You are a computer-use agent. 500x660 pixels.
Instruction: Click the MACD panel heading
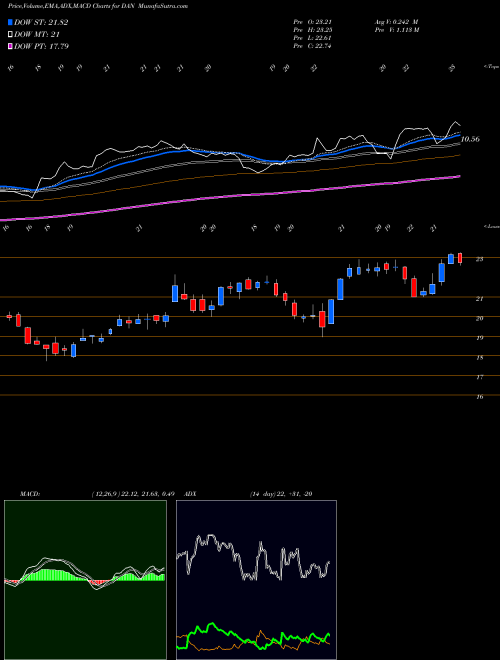tap(29, 494)
